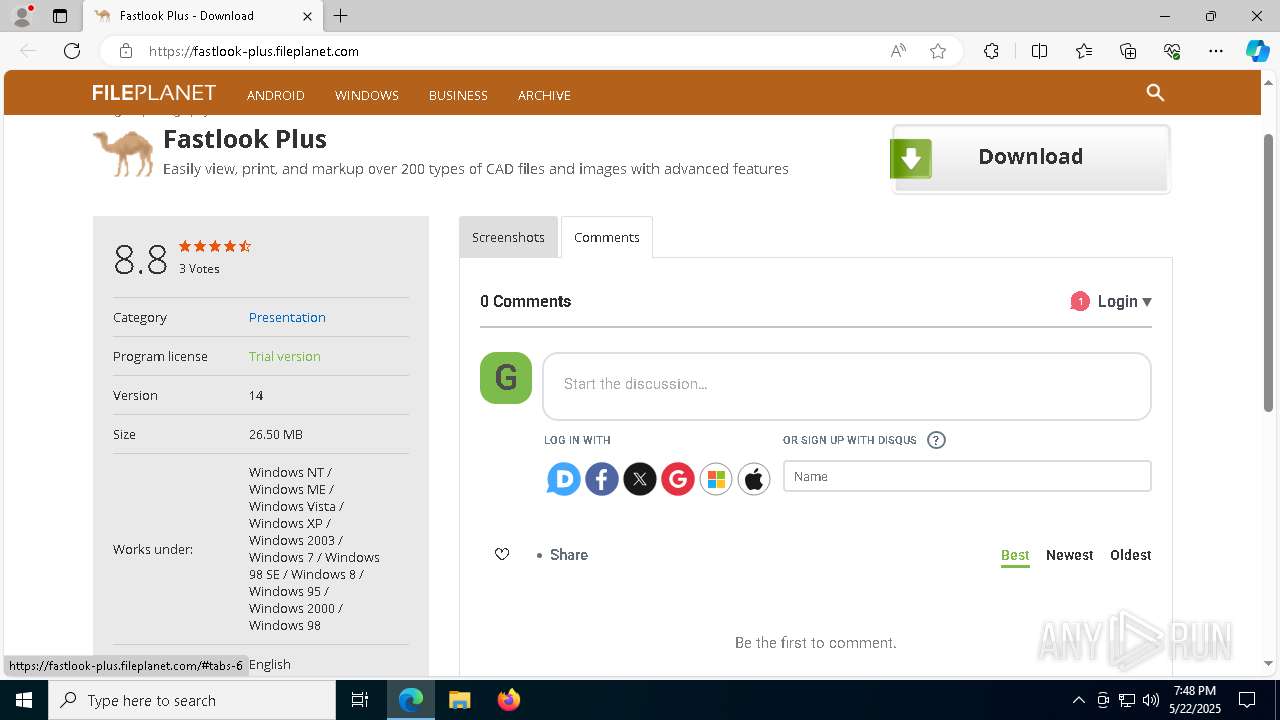
Task: Click the Trial version license link
Action: point(285,356)
